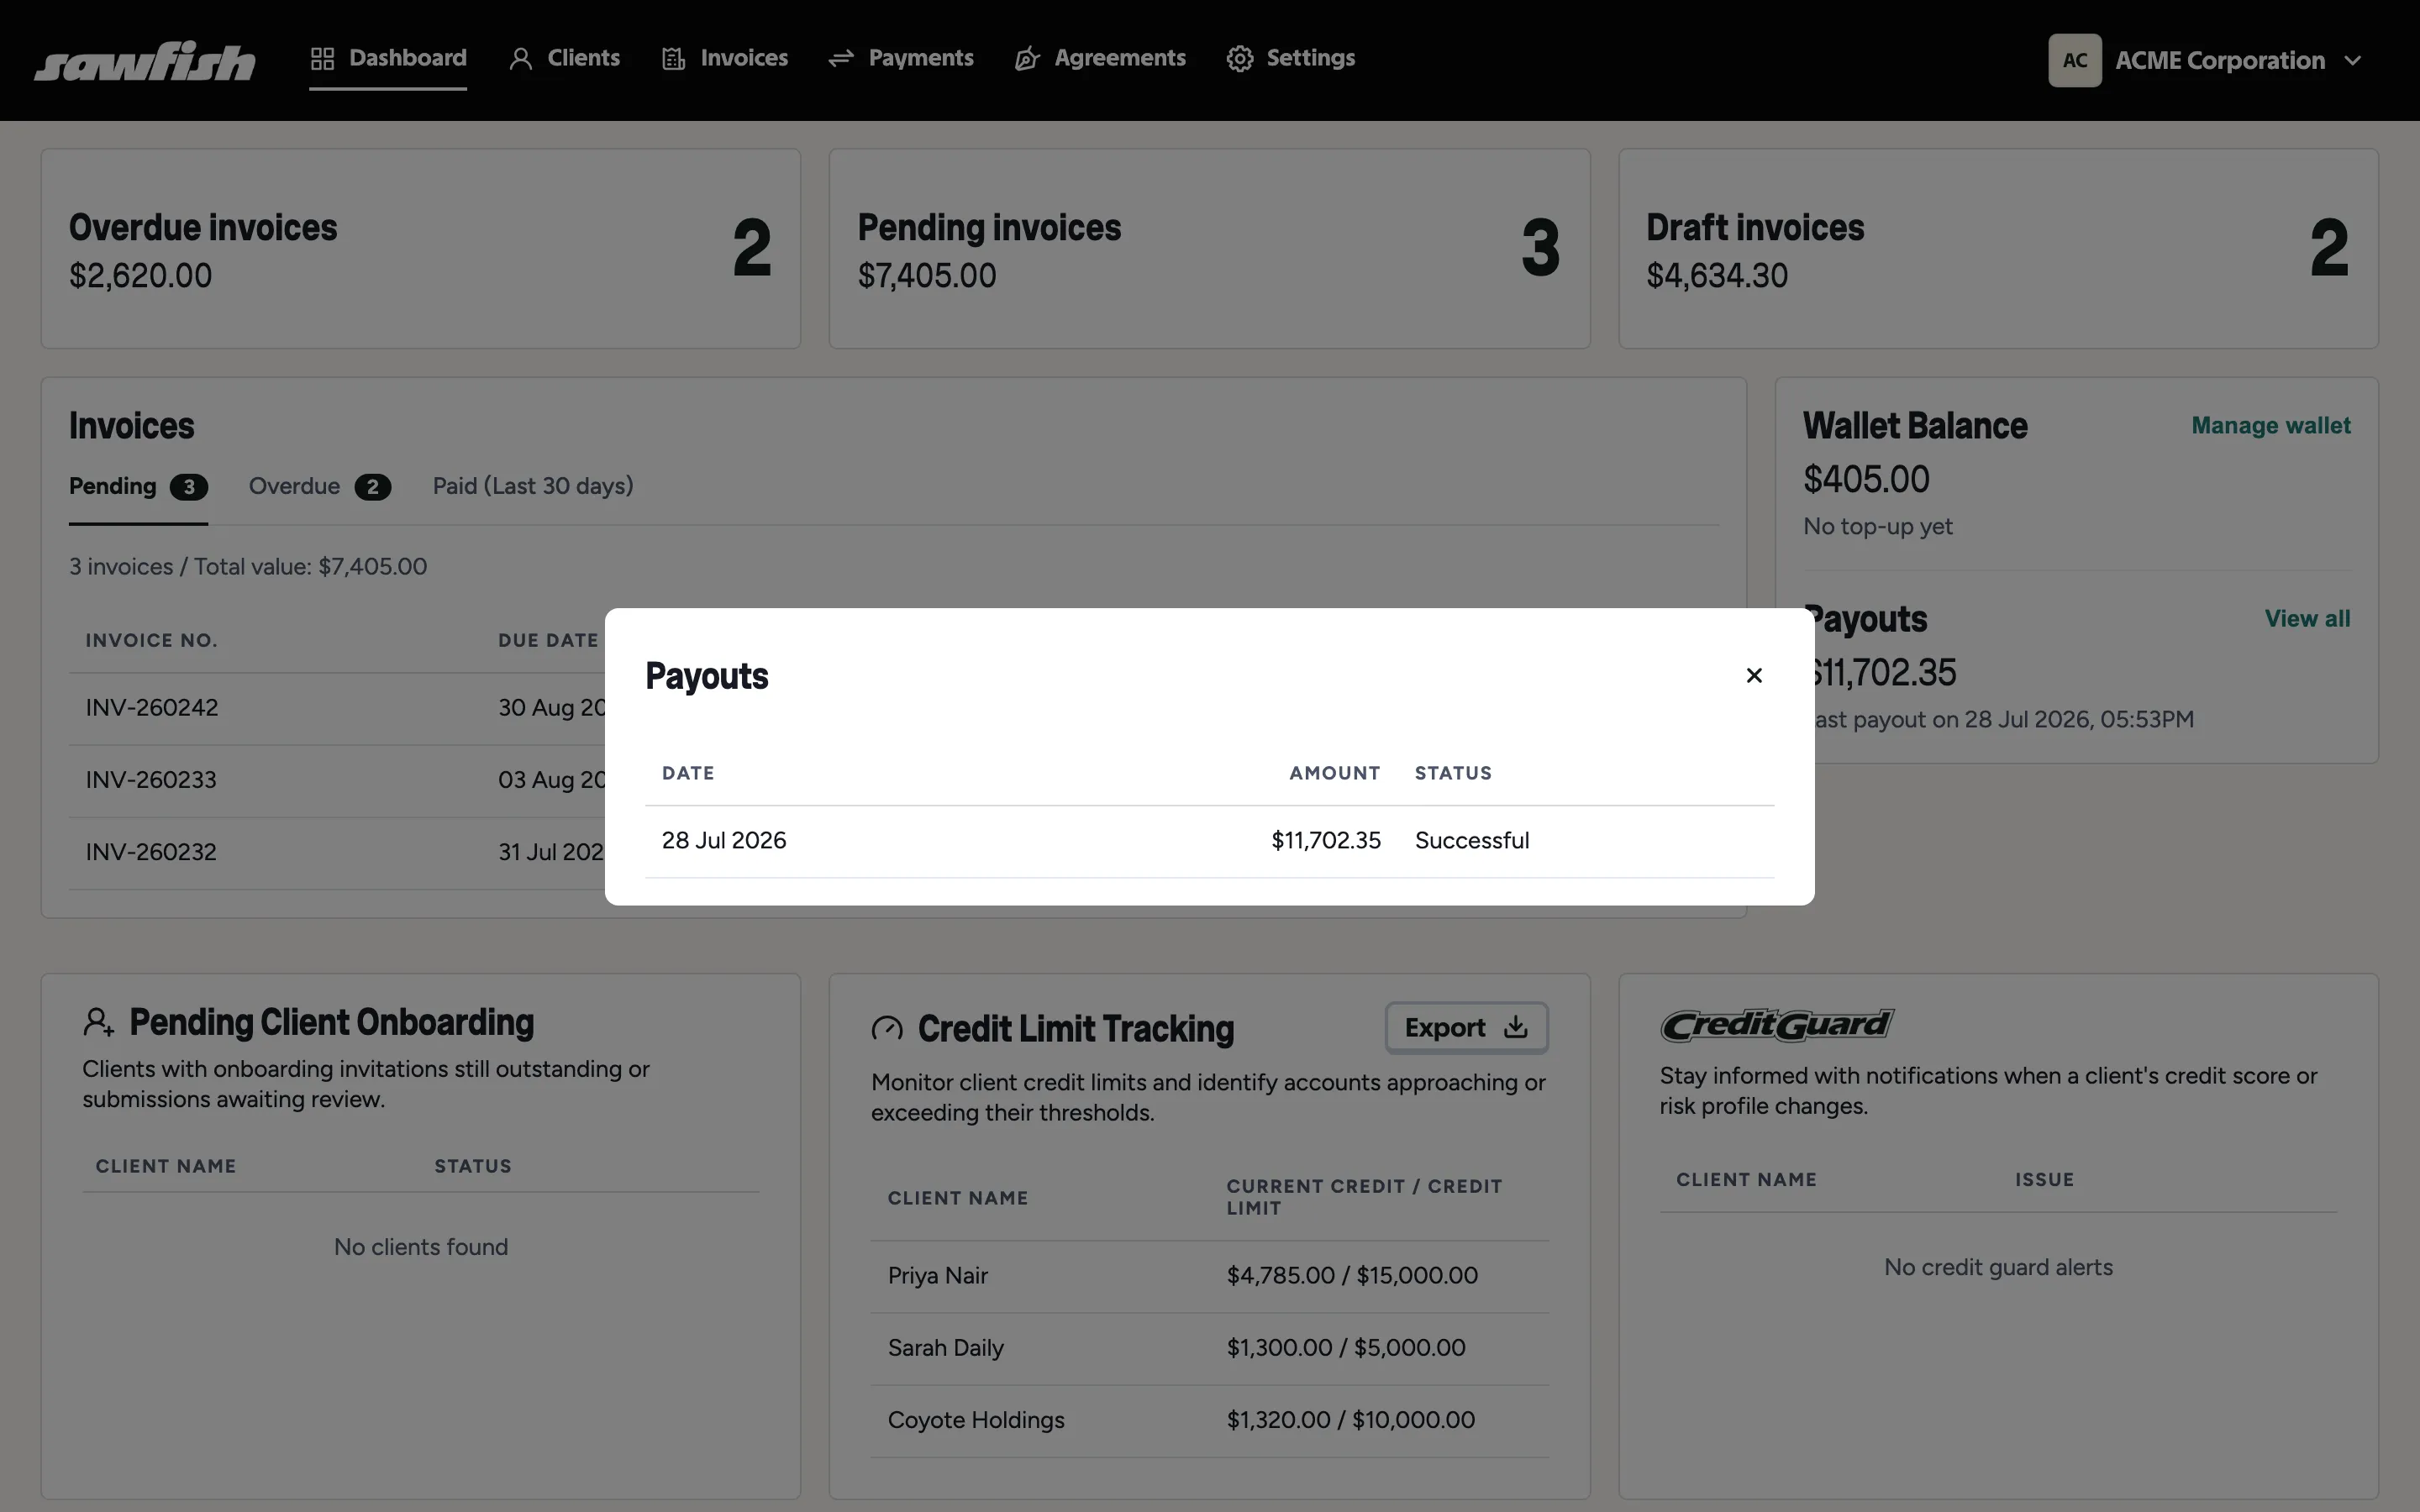Click the Dashboard grid icon
This screenshot has width=2420, height=1512.
tap(322, 59)
